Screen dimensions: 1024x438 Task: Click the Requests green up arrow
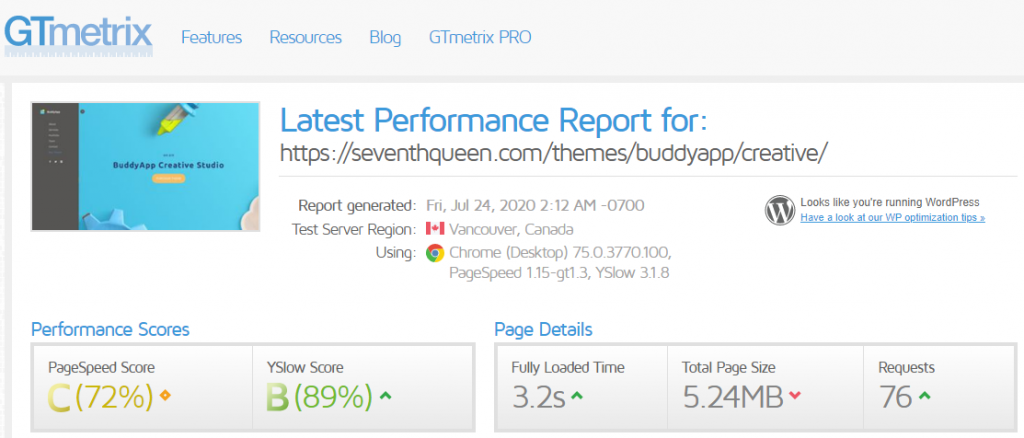click(923, 396)
